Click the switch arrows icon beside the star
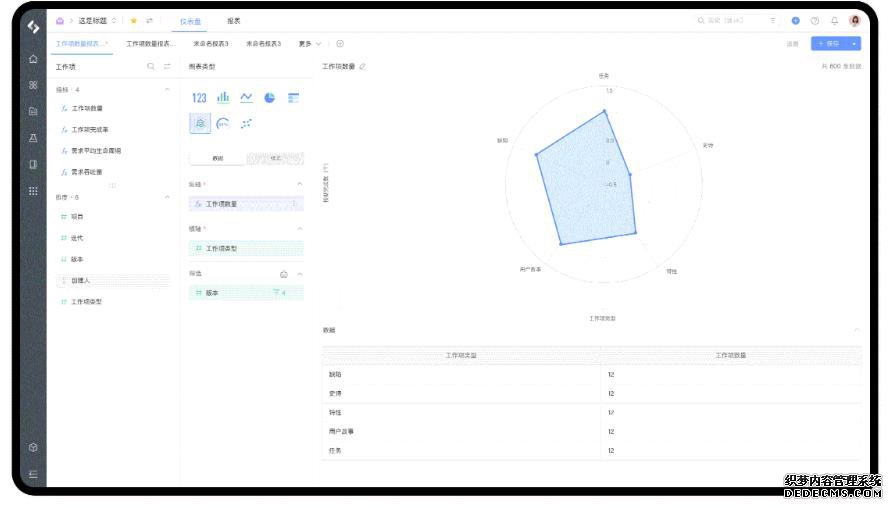The image size is (893, 508). coord(149,21)
